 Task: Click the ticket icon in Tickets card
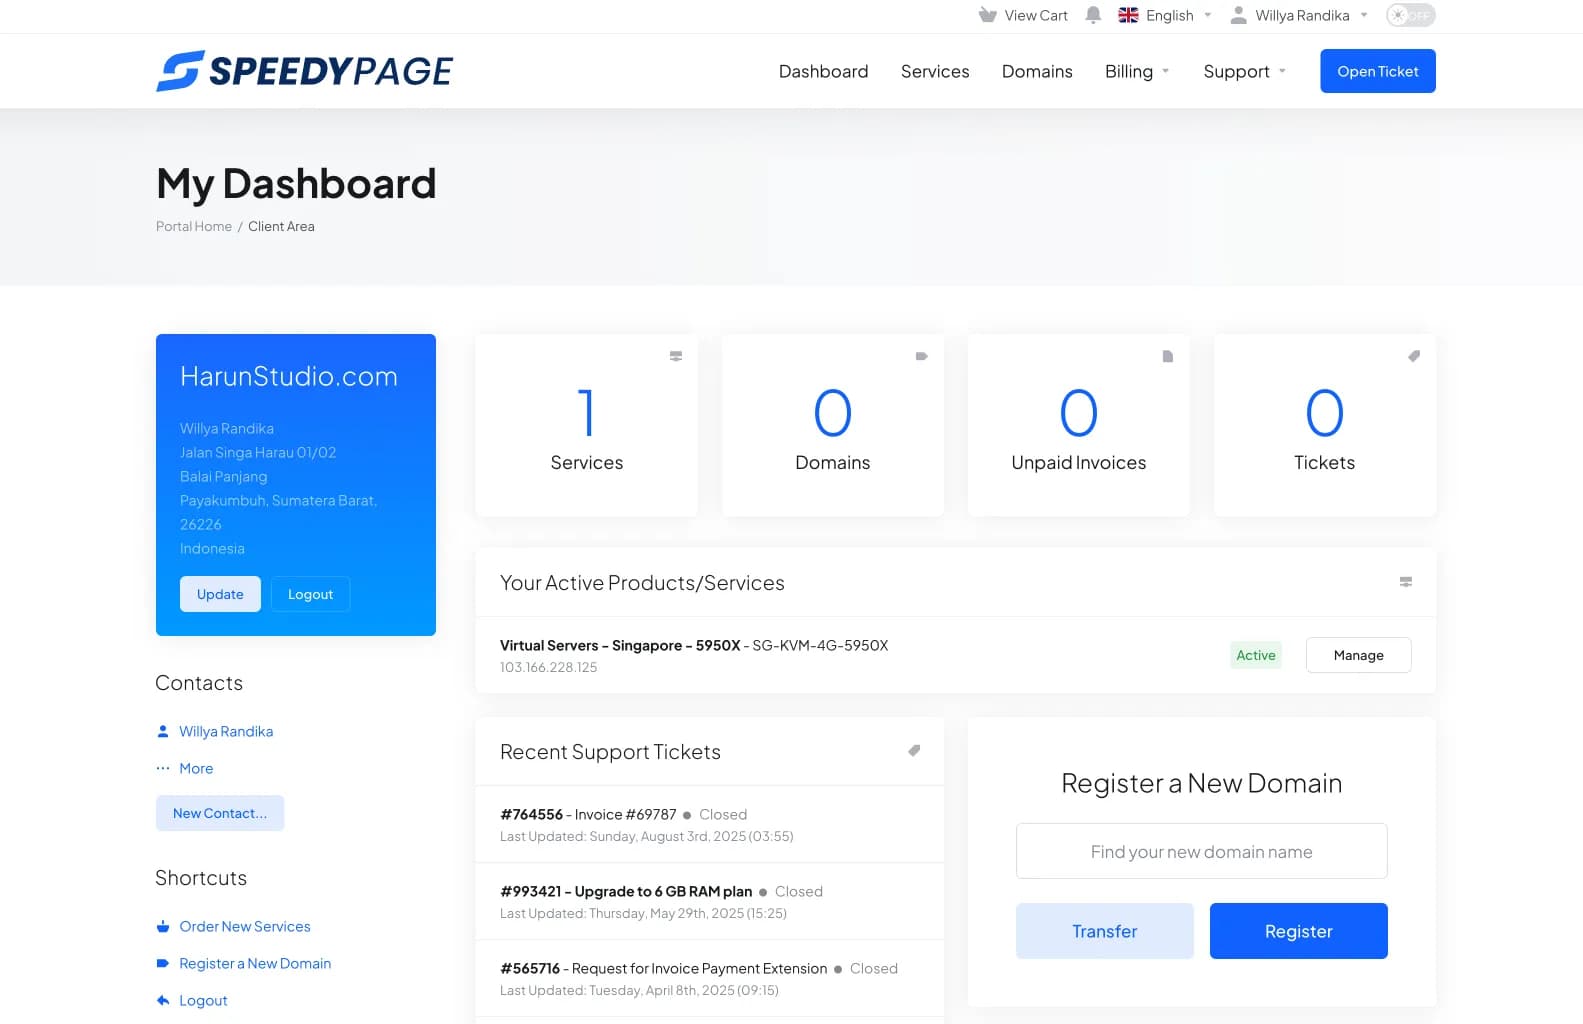tap(1414, 356)
